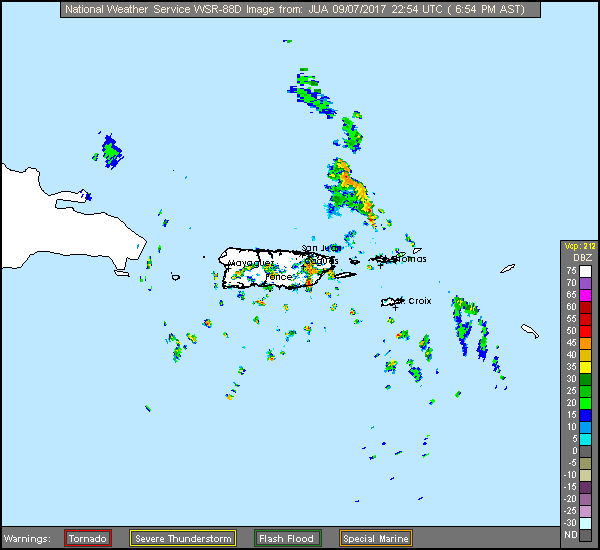The image size is (600, 550).
Task: Click the radar image title header bar
Action: click(300, 9)
